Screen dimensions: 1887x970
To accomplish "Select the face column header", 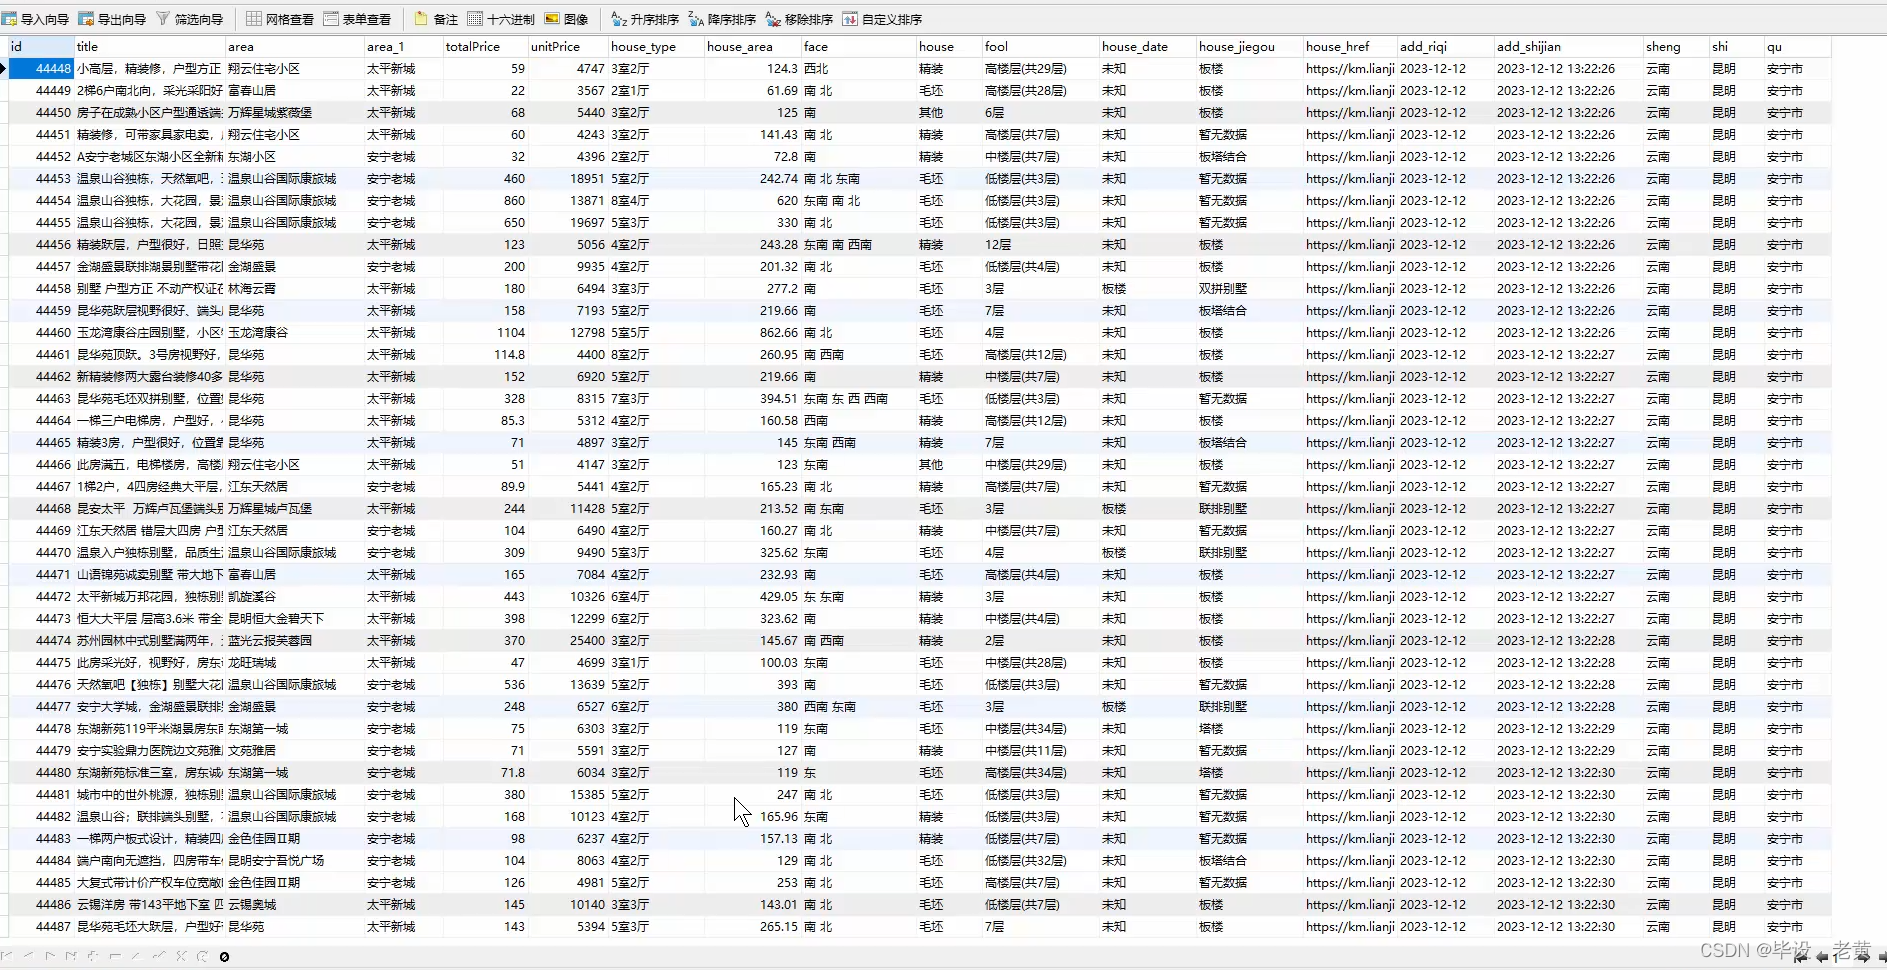I will point(859,46).
